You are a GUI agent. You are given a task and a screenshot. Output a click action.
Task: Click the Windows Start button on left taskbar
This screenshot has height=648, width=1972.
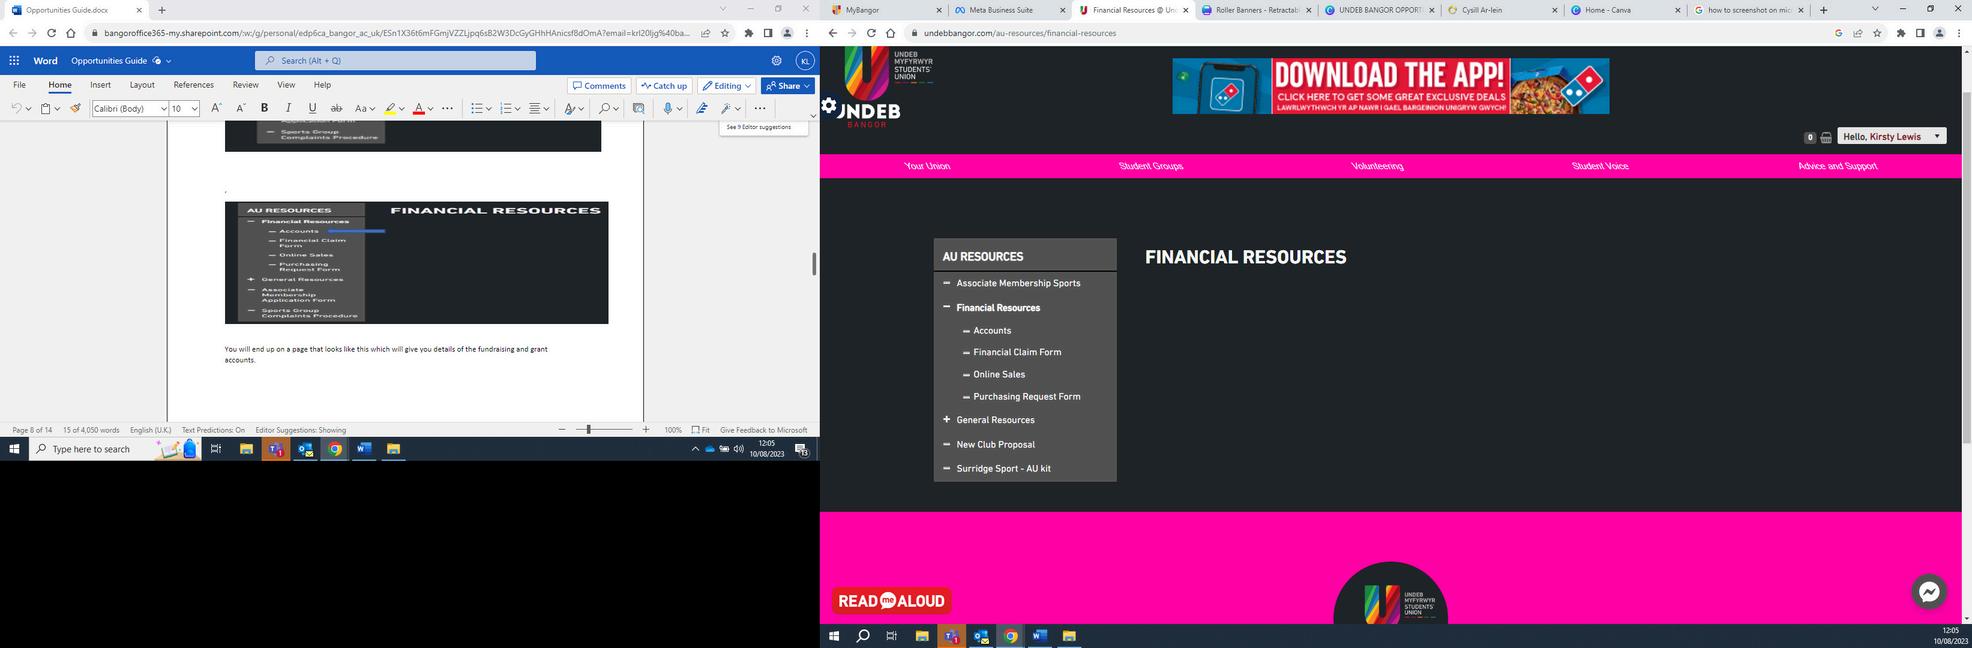click(x=14, y=449)
